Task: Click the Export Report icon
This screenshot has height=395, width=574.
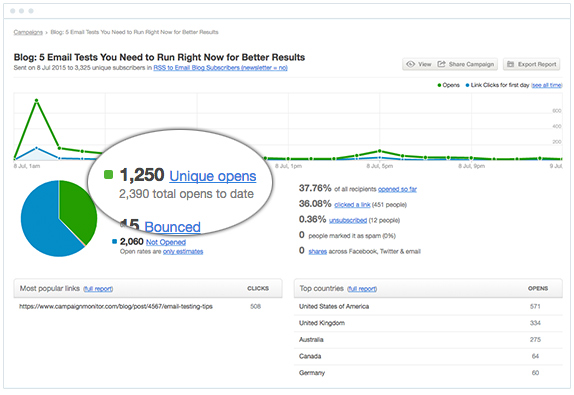Action: (510, 64)
